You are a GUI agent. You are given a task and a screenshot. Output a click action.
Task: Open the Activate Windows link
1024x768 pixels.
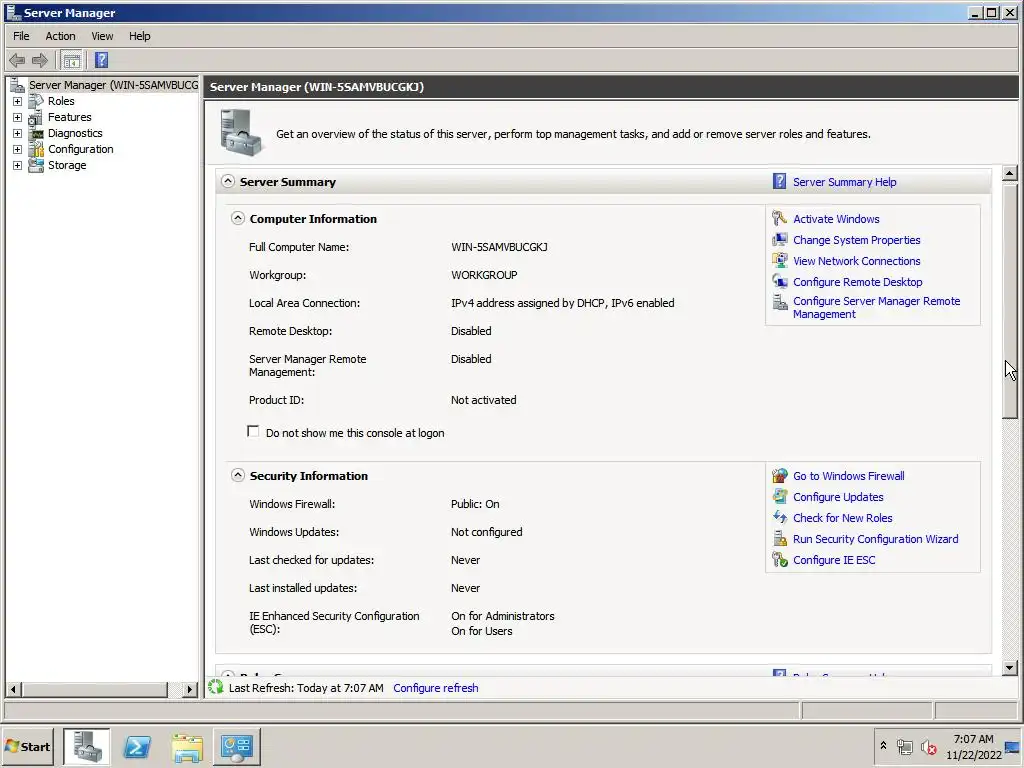(836, 219)
